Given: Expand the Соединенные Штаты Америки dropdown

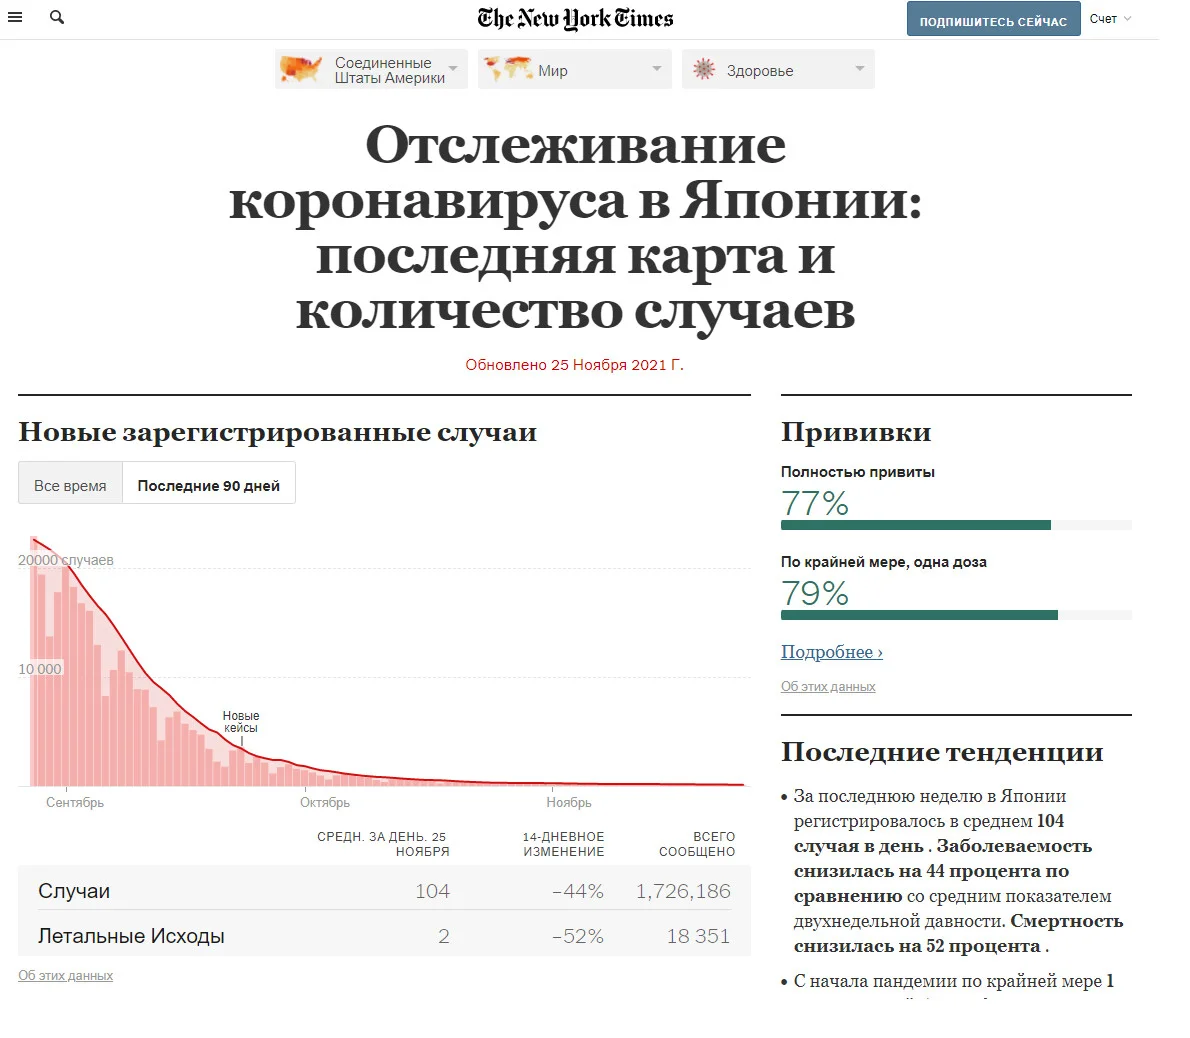Looking at the screenshot, I should [453, 69].
